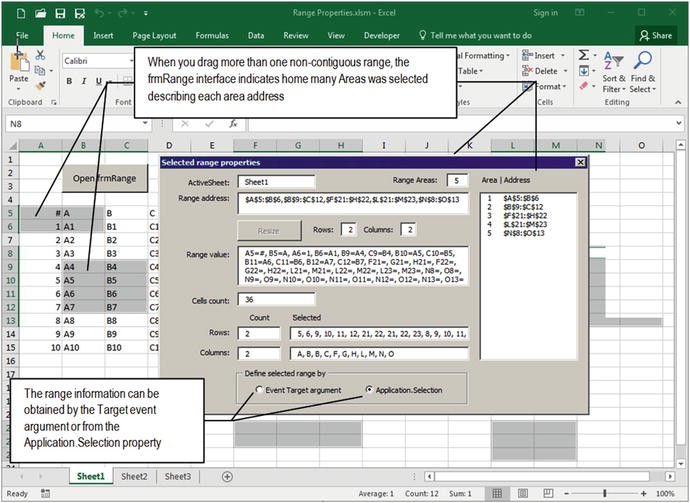Screen dimensions: 690x503
Task: Open the Formulas ribbon tab
Action: [212, 36]
